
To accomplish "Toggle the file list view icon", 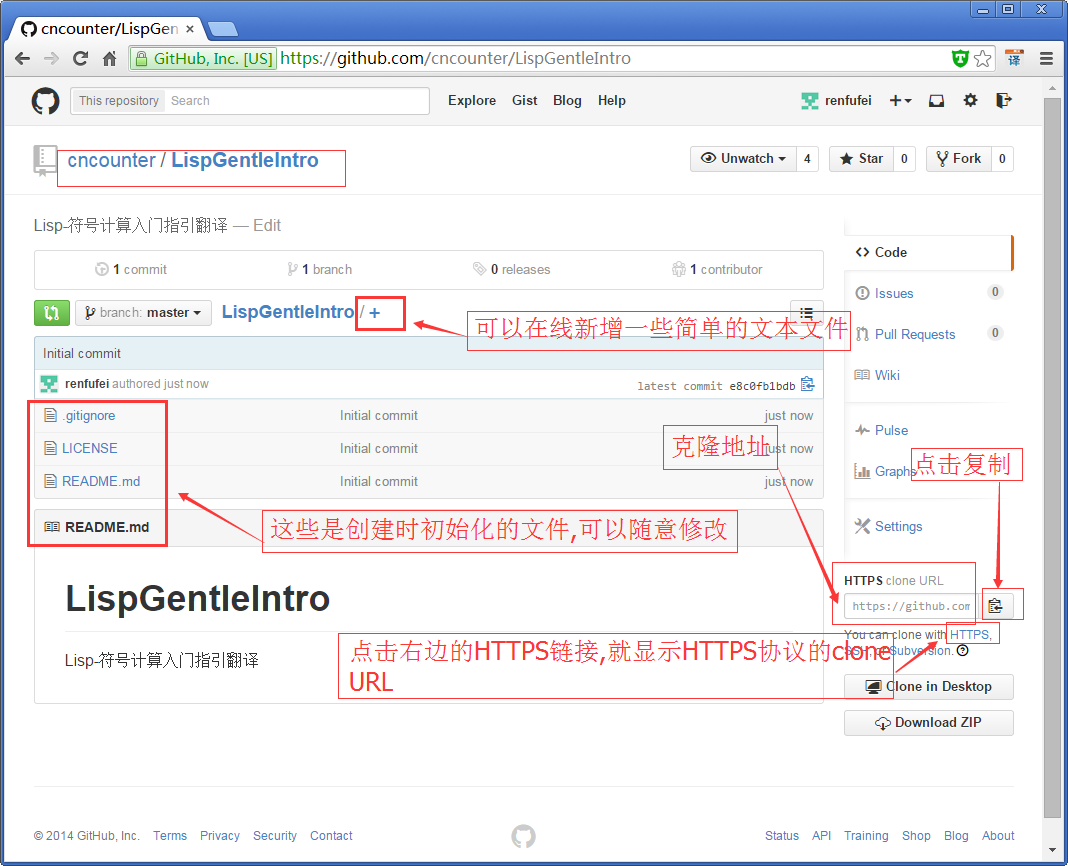I will tap(806, 313).
